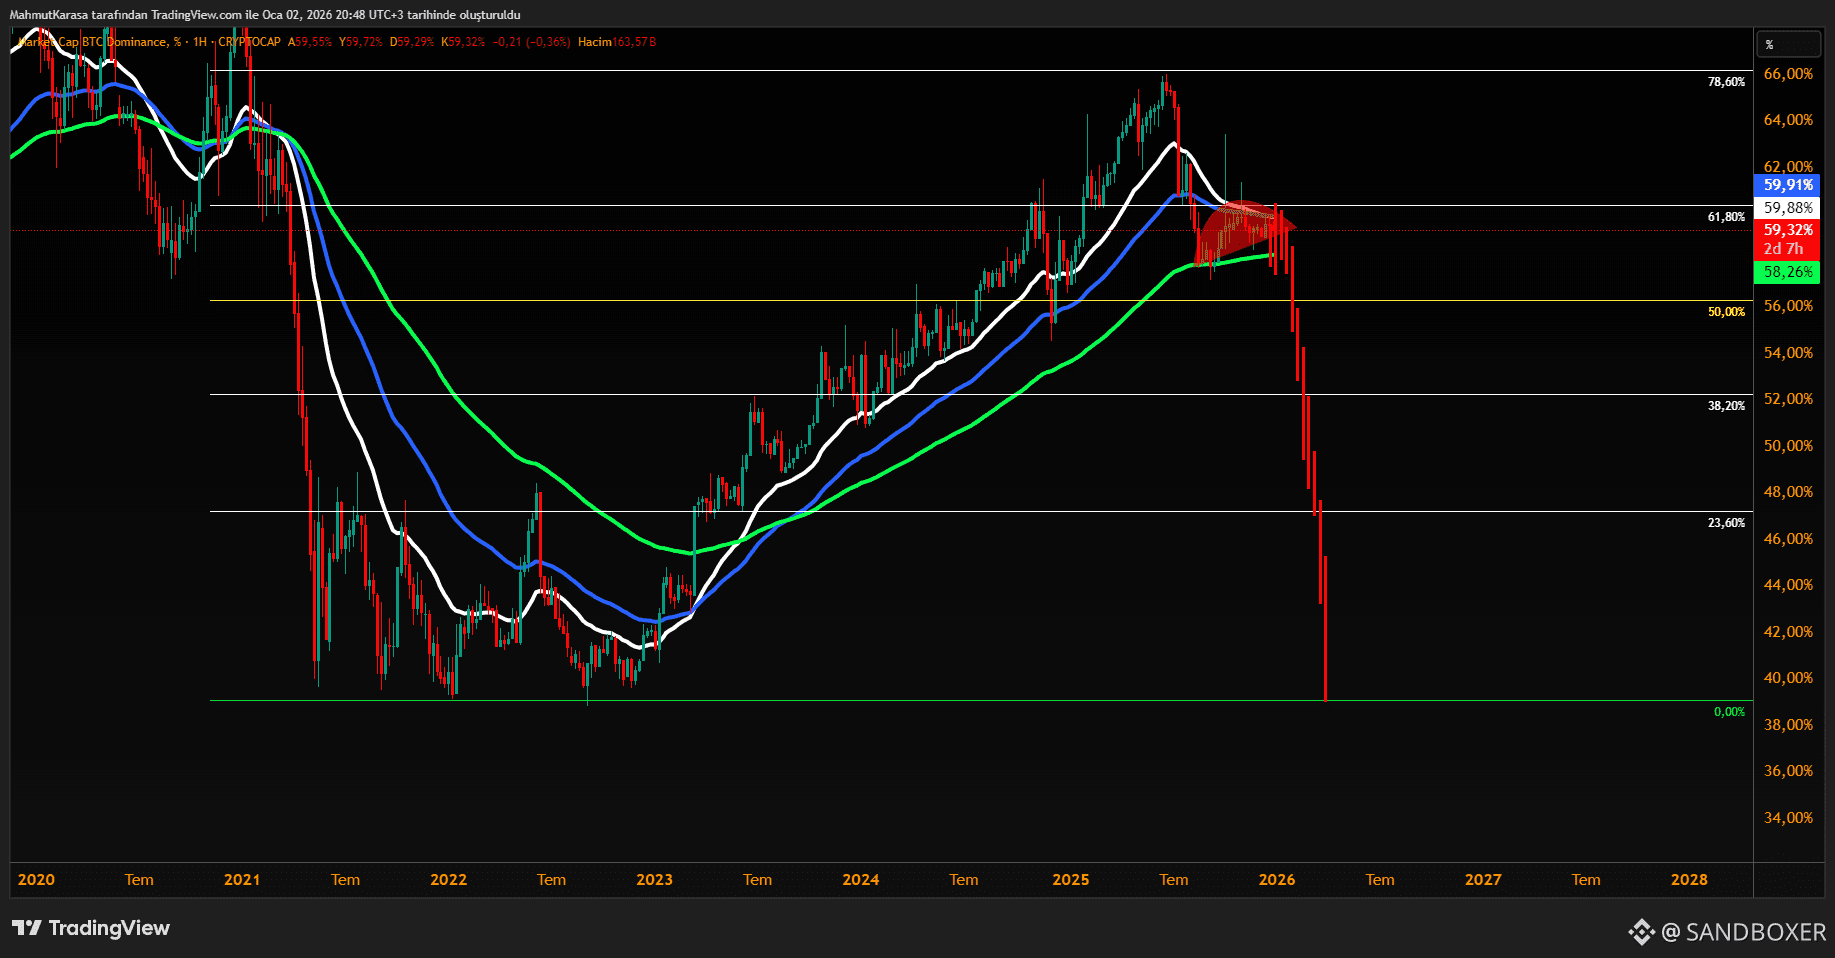Click the 36,00% price axis tick
Image resolution: width=1835 pixels, height=958 pixels.
tap(1788, 771)
